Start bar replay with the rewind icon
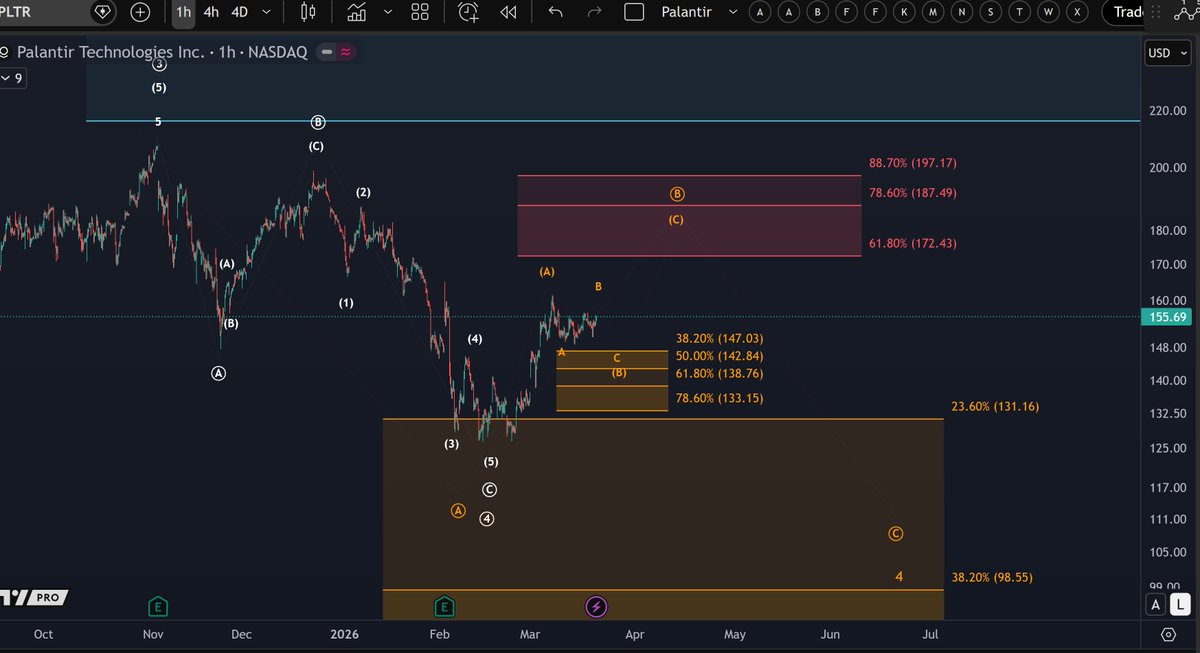 pos(508,12)
